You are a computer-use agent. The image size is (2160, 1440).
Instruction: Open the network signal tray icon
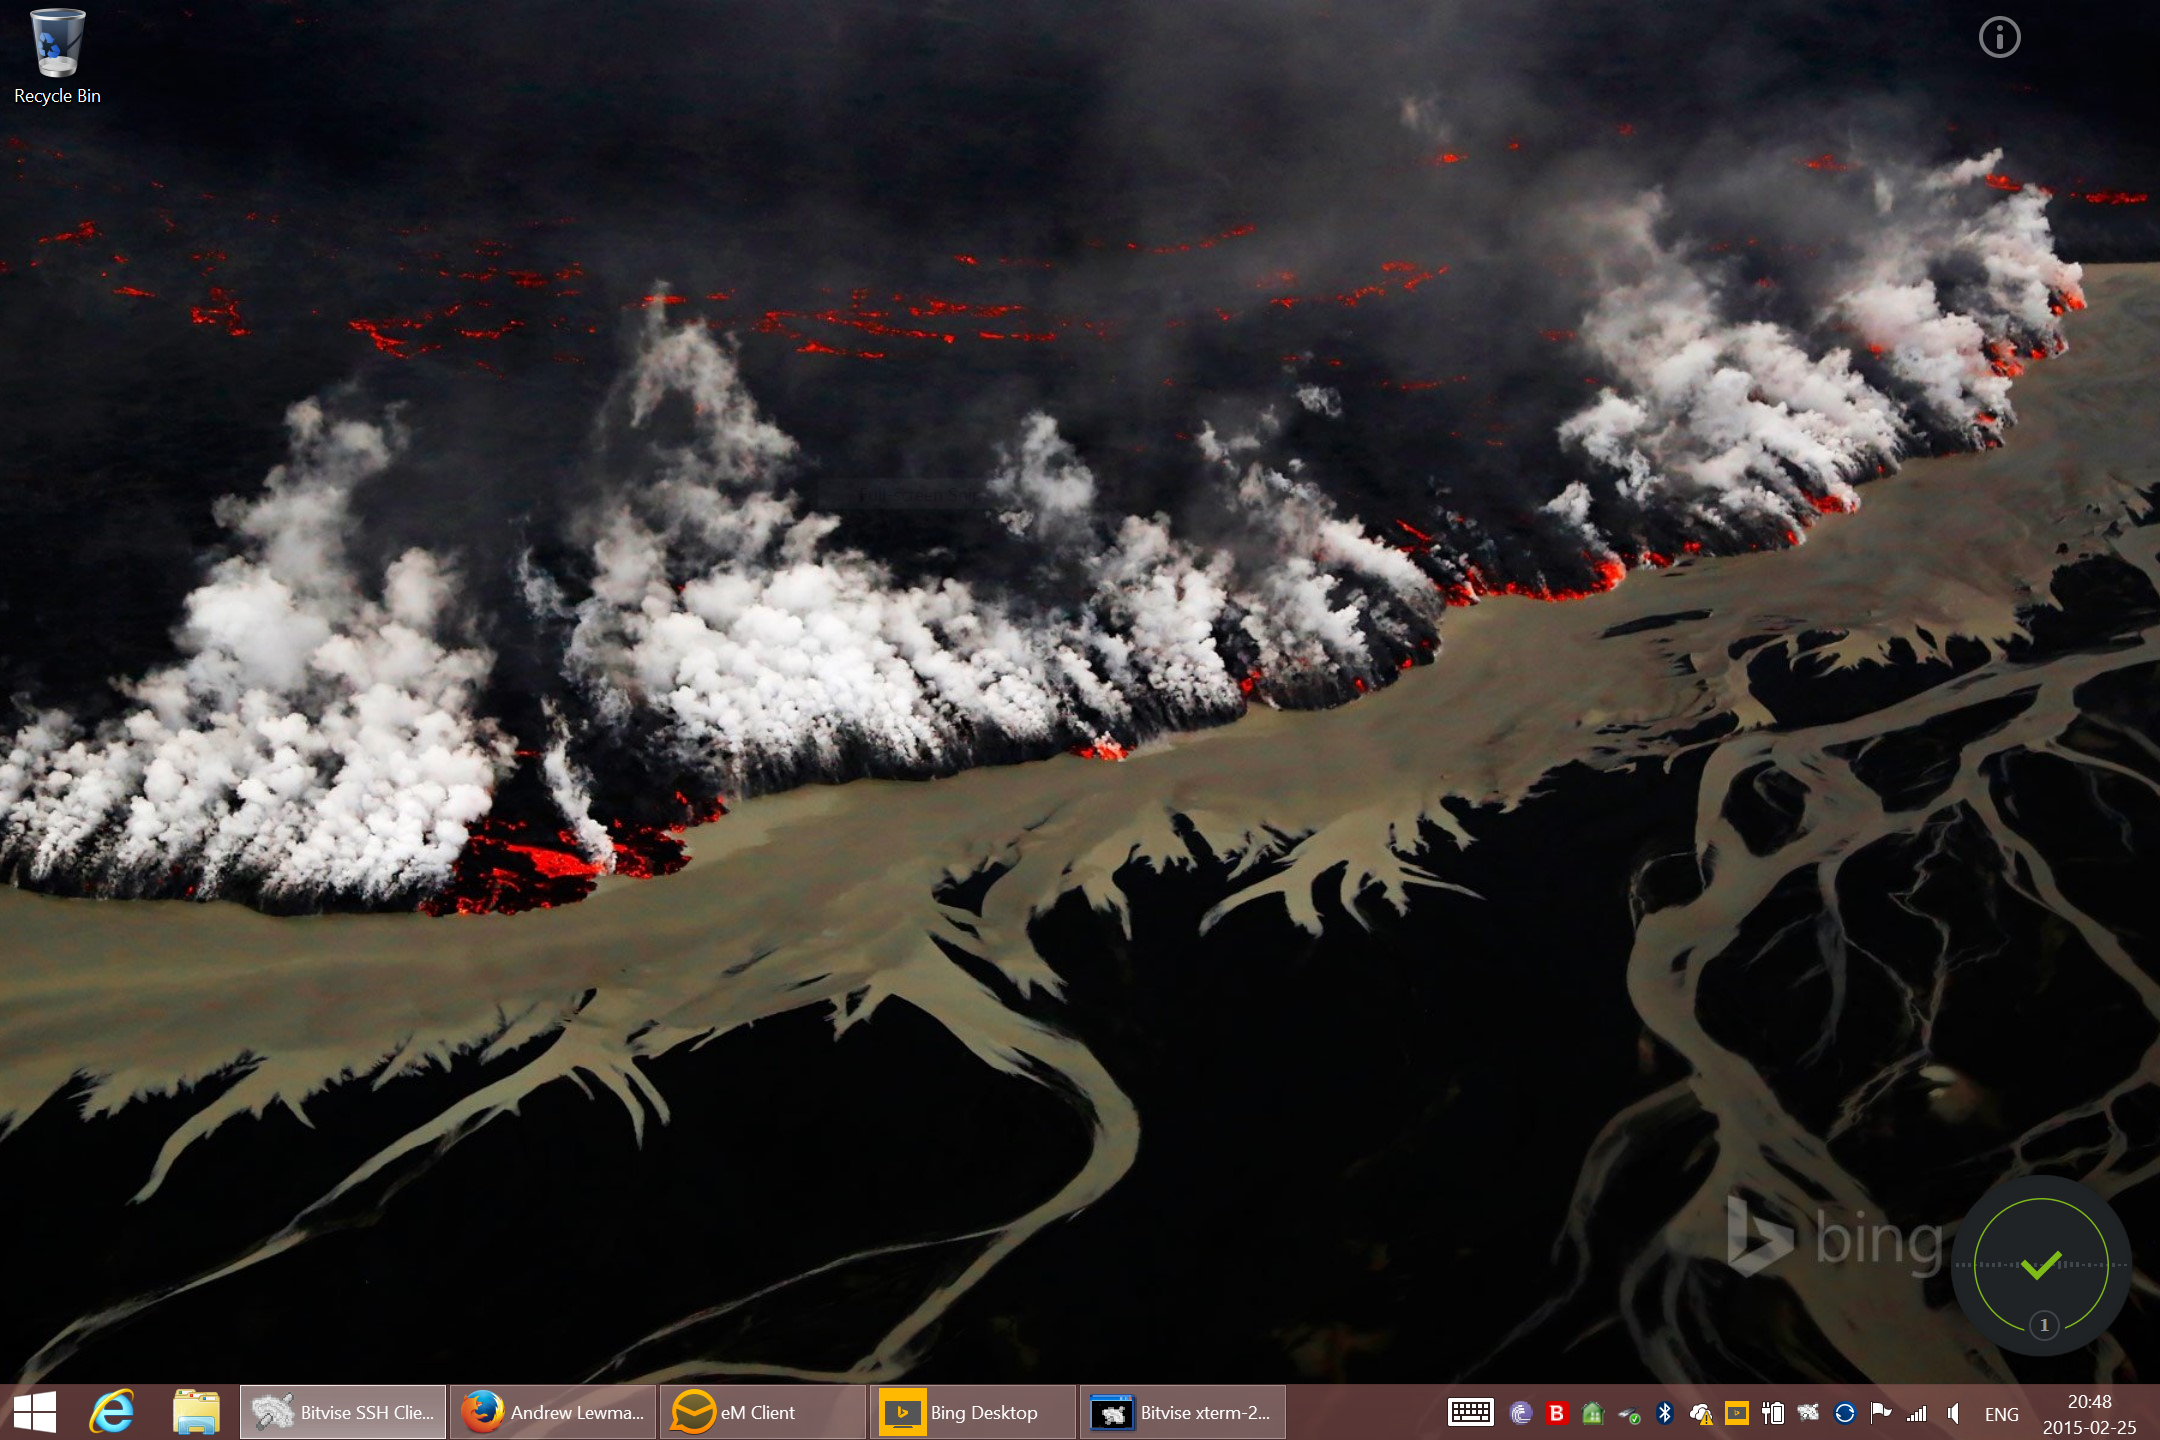pyautogui.click(x=1916, y=1413)
